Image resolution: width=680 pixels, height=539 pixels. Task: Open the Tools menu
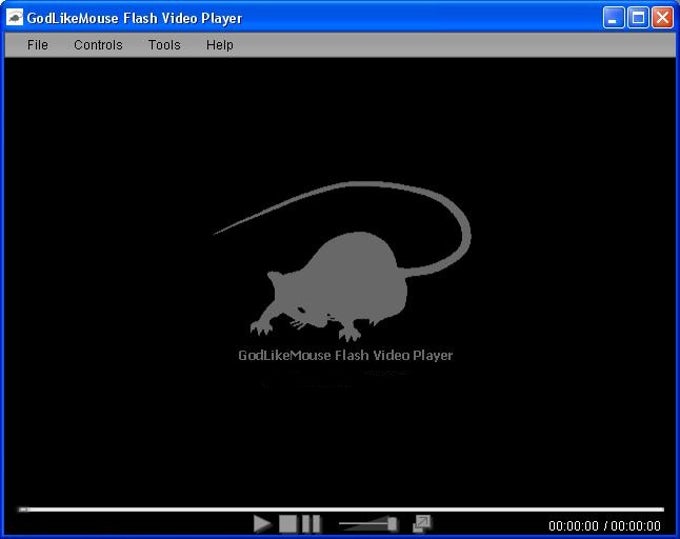(164, 45)
